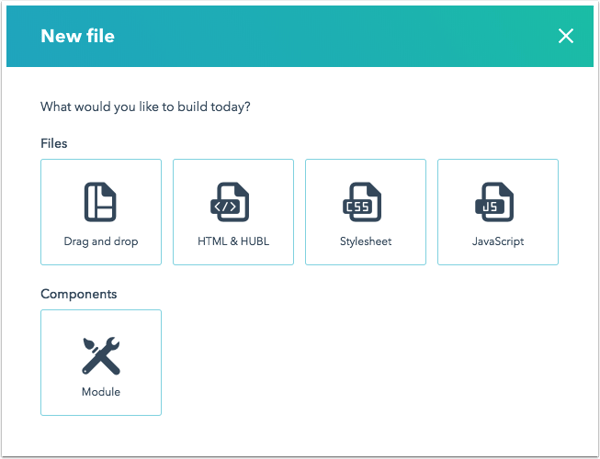Click the 'Module' label text

pos(101,392)
